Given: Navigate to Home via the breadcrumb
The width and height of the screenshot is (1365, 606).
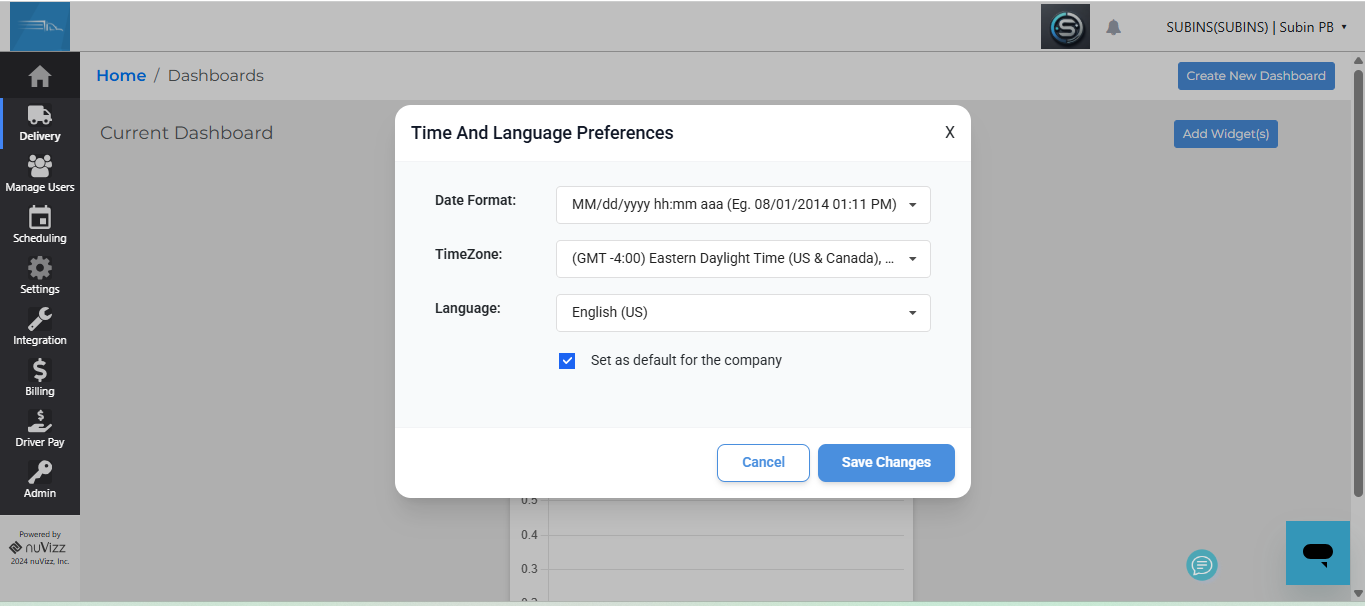Looking at the screenshot, I should point(121,75).
